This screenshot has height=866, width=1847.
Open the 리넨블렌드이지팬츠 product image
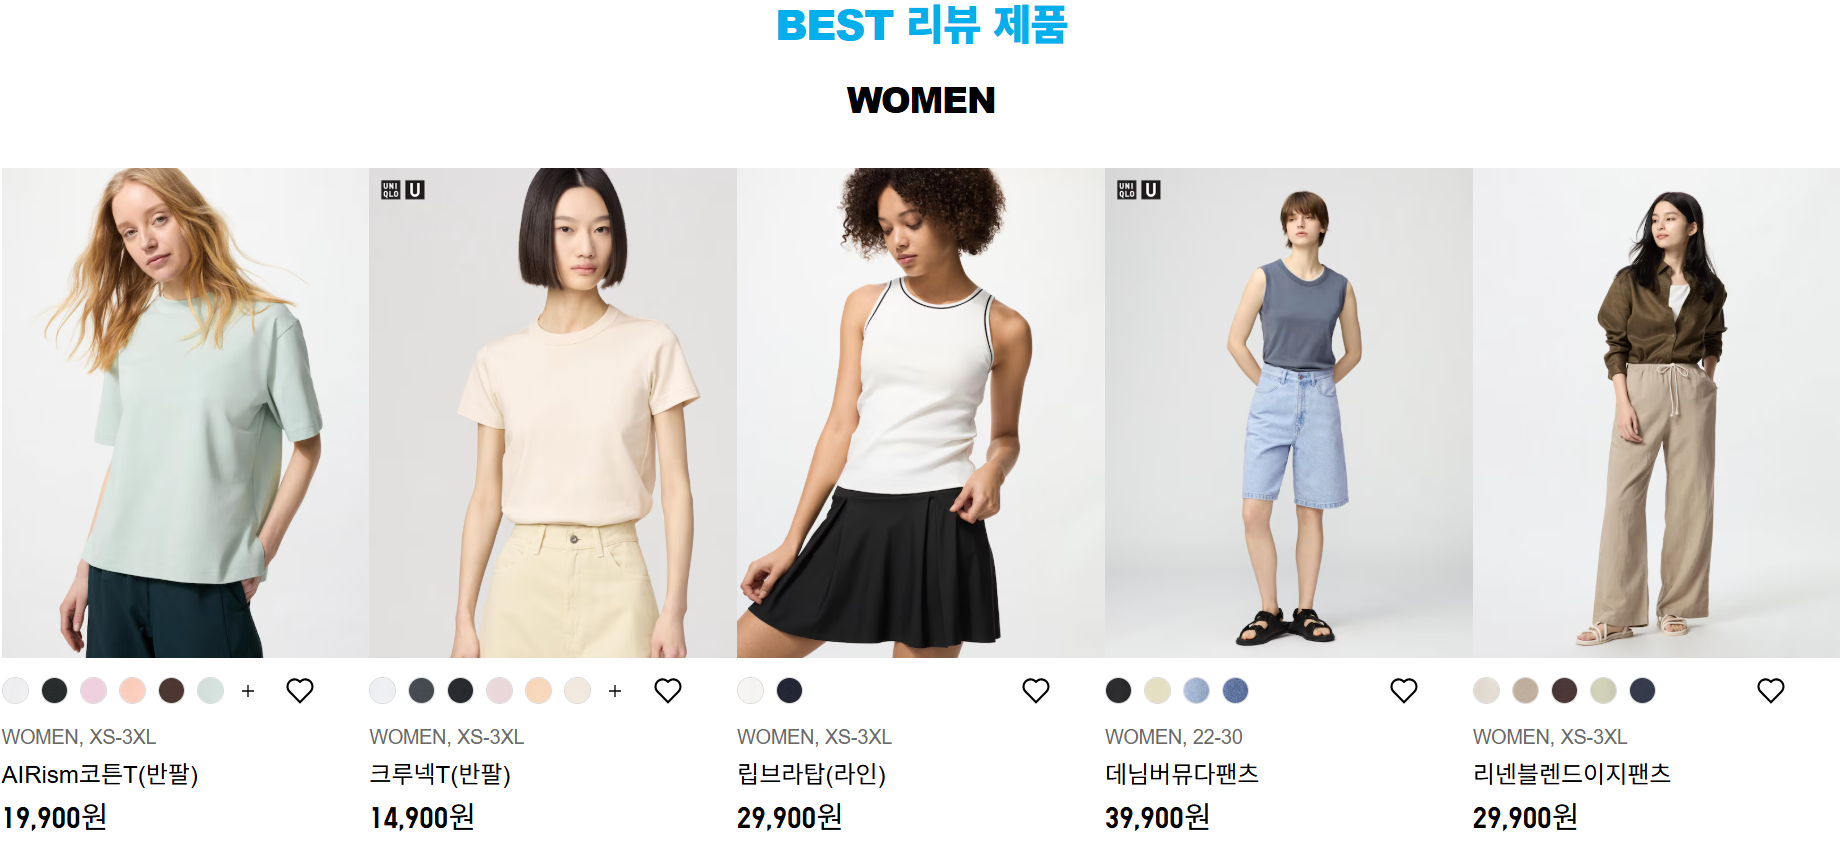(1656, 412)
